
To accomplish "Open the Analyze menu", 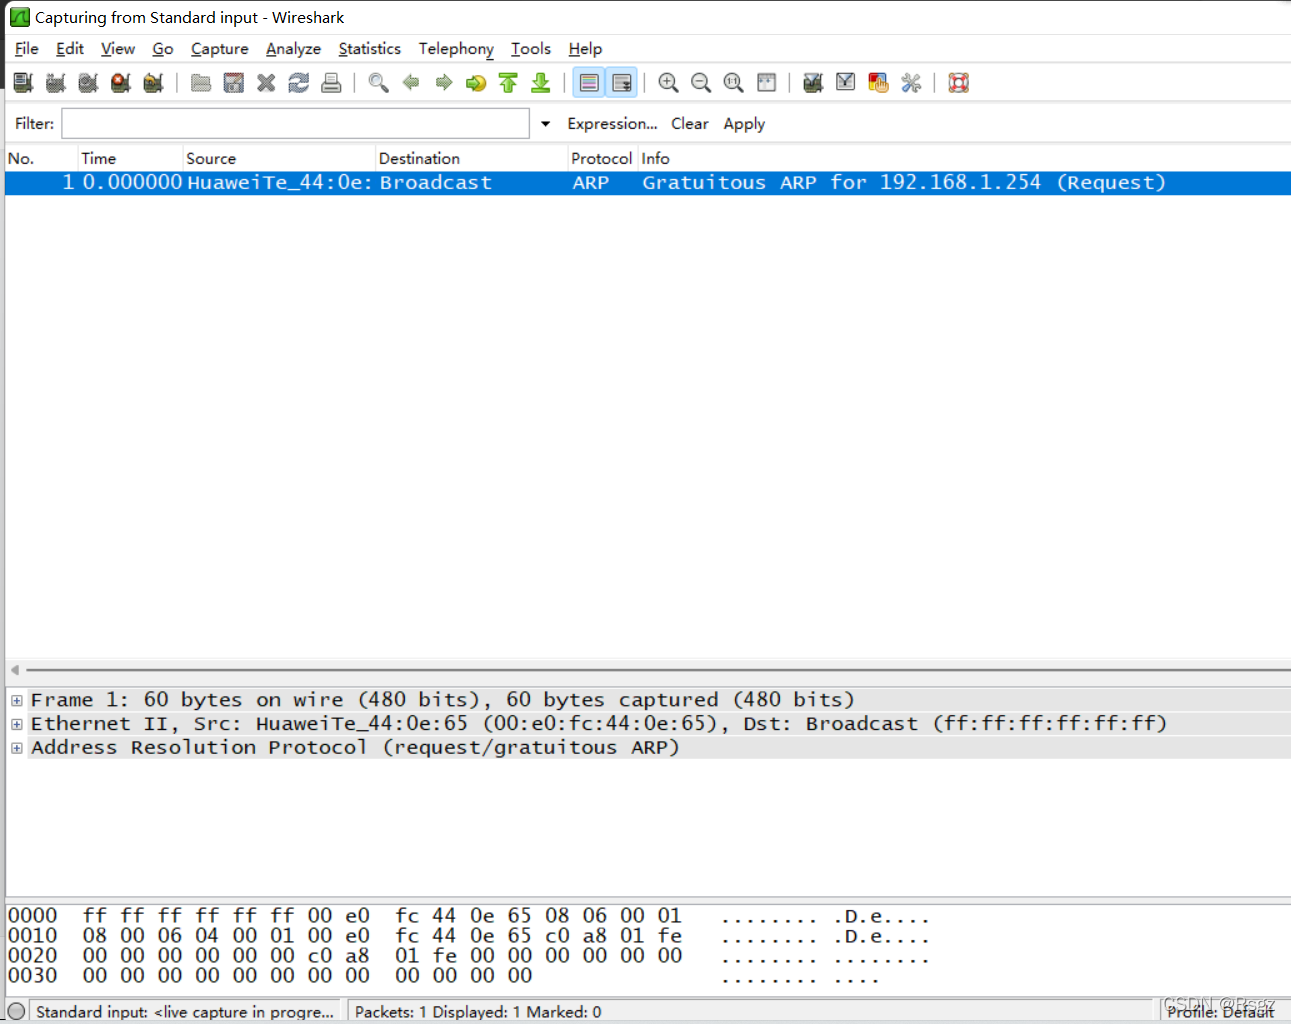I will tap(293, 48).
